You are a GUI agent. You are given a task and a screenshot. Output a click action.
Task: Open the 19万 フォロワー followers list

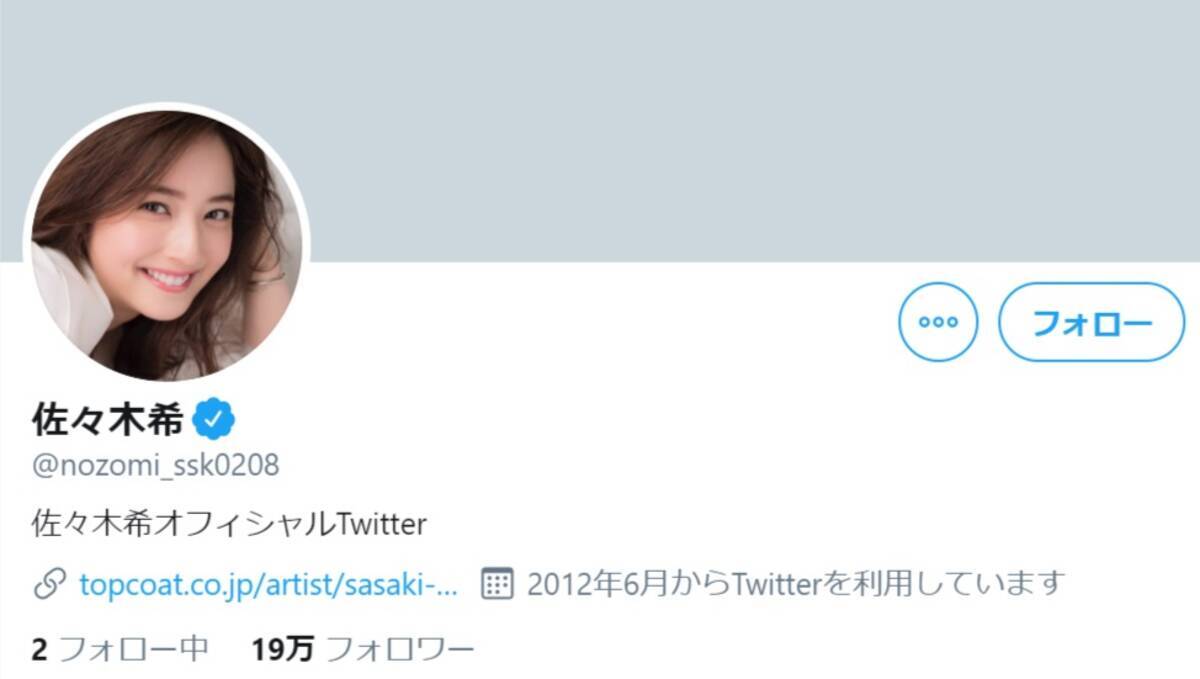pos(363,650)
